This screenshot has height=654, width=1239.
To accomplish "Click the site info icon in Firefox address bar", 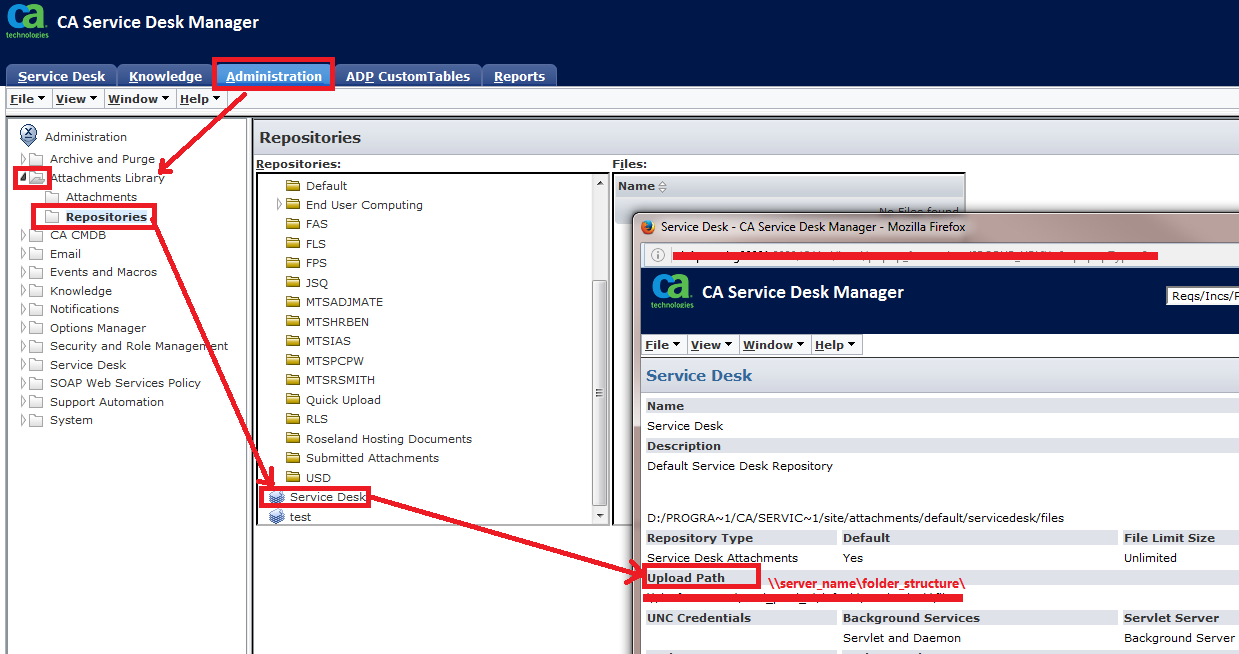I will coord(658,255).
